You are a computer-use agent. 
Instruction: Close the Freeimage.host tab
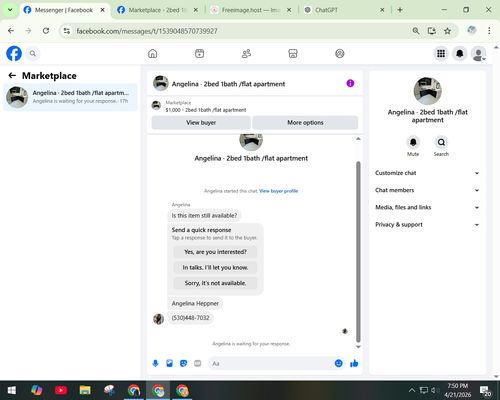click(x=289, y=10)
